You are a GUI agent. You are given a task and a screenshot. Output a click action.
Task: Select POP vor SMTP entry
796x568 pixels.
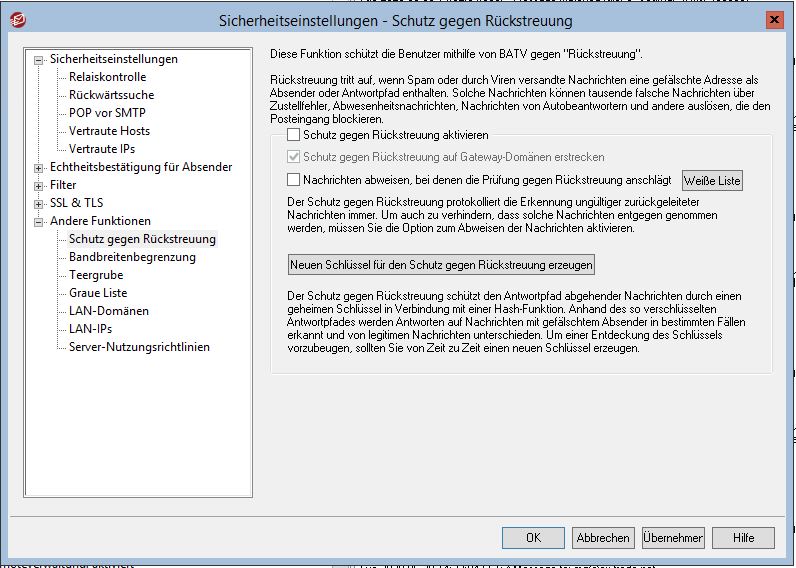point(107,113)
